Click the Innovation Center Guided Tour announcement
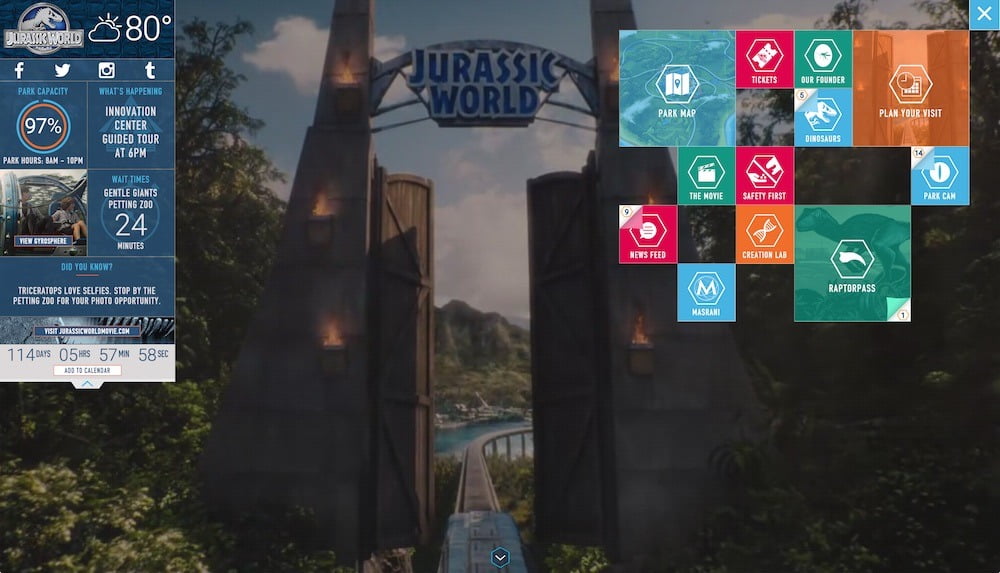 pyautogui.click(x=131, y=132)
